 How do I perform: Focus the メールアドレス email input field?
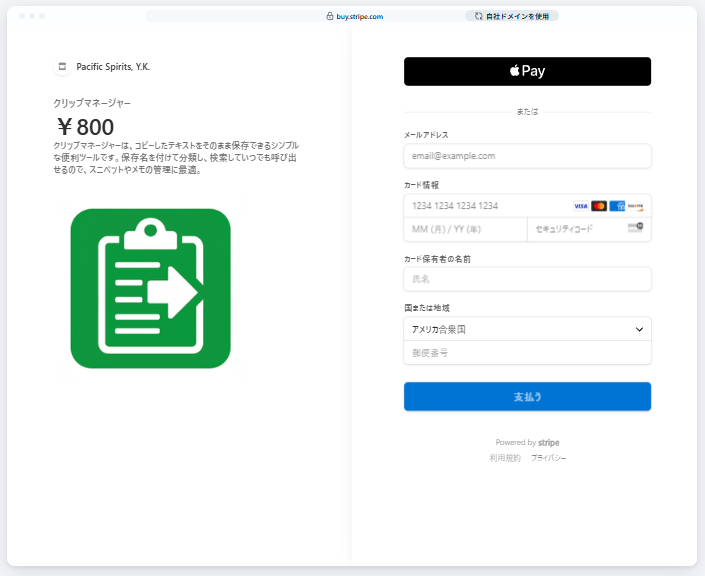click(x=527, y=156)
